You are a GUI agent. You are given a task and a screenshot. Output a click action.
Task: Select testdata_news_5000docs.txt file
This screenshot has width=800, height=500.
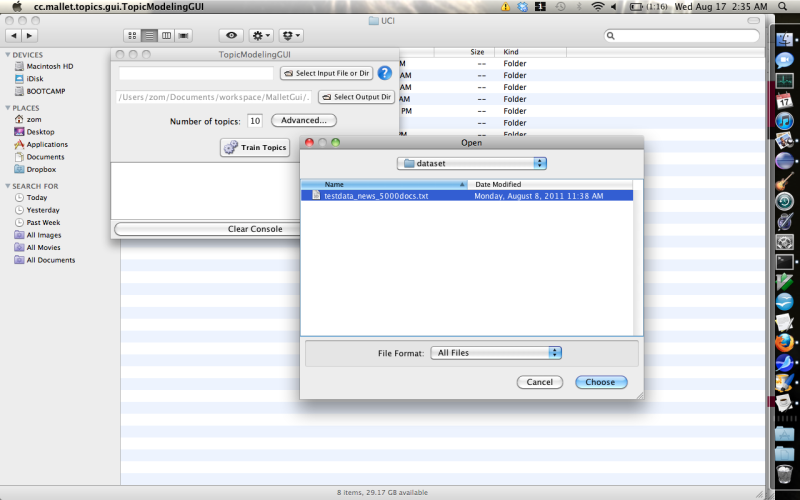click(376, 196)
